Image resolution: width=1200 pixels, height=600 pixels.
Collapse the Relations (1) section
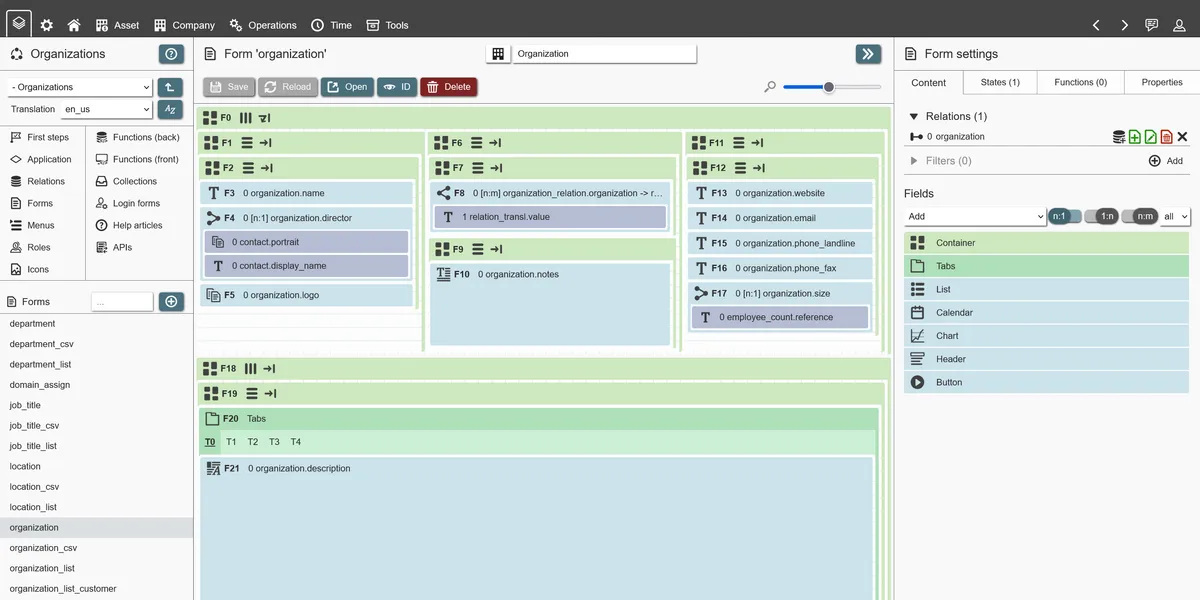(913, 116)
